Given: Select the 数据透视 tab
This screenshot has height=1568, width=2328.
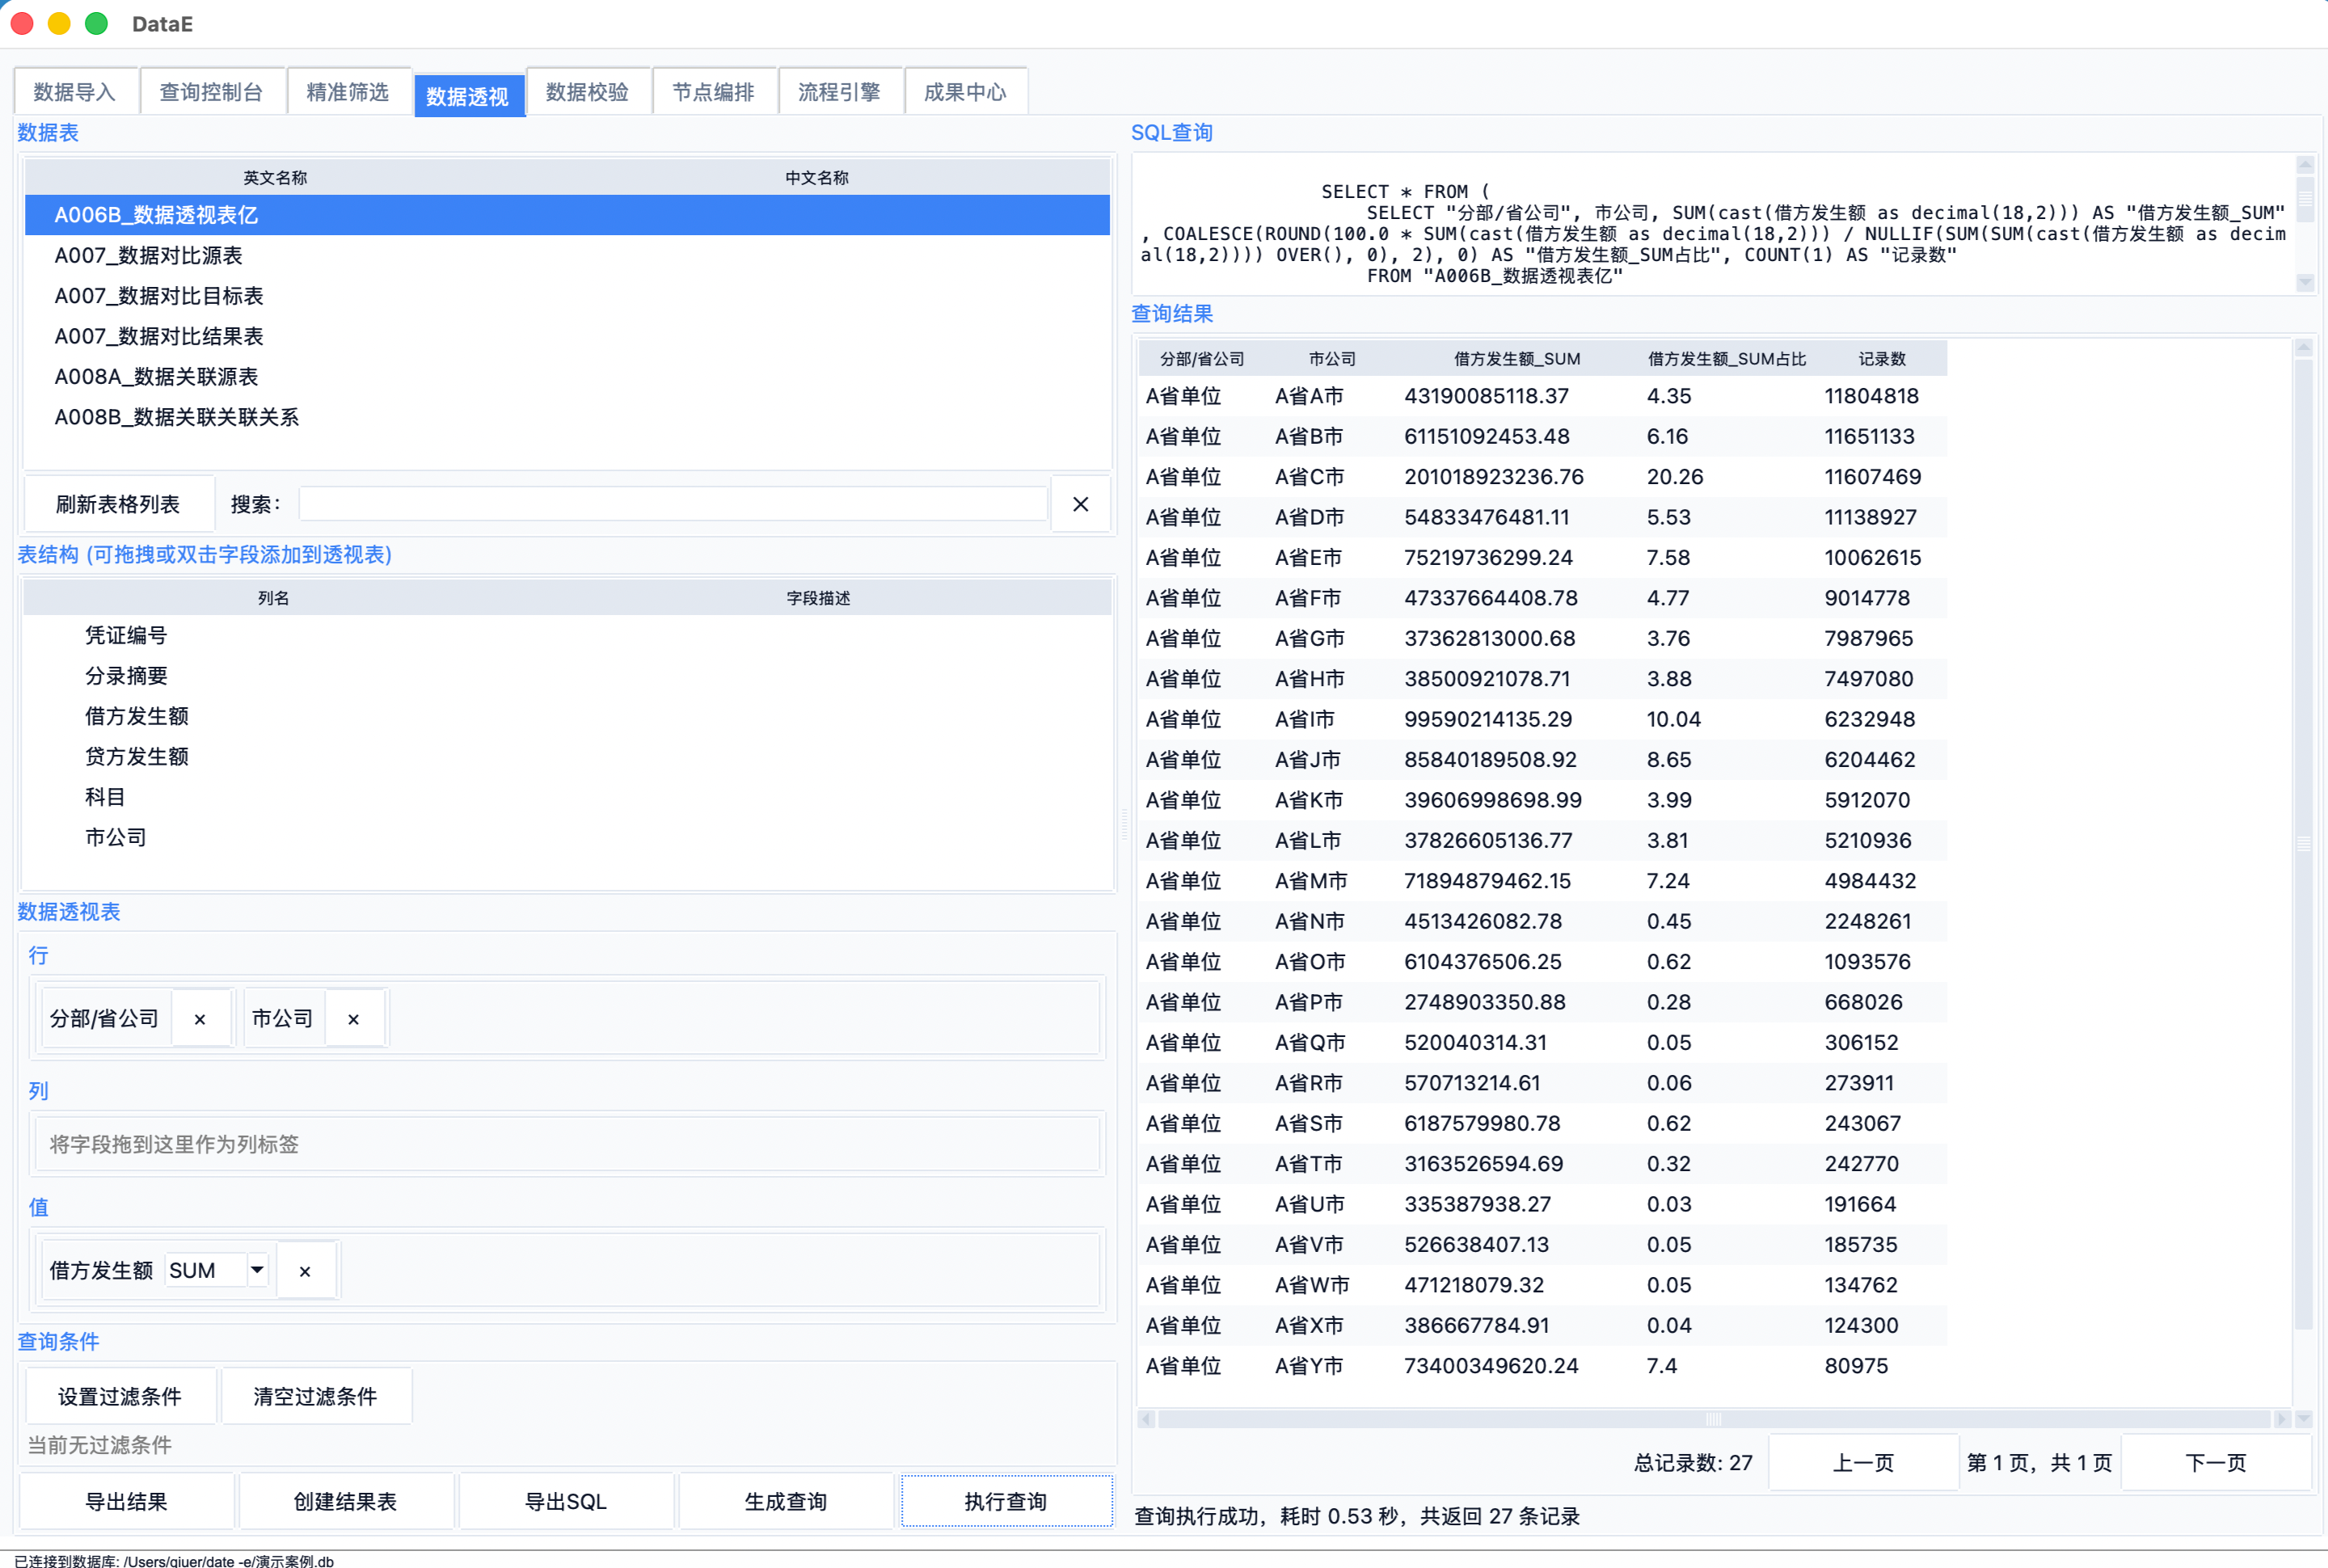Looking at the screenshot, I should coord(468,96).
